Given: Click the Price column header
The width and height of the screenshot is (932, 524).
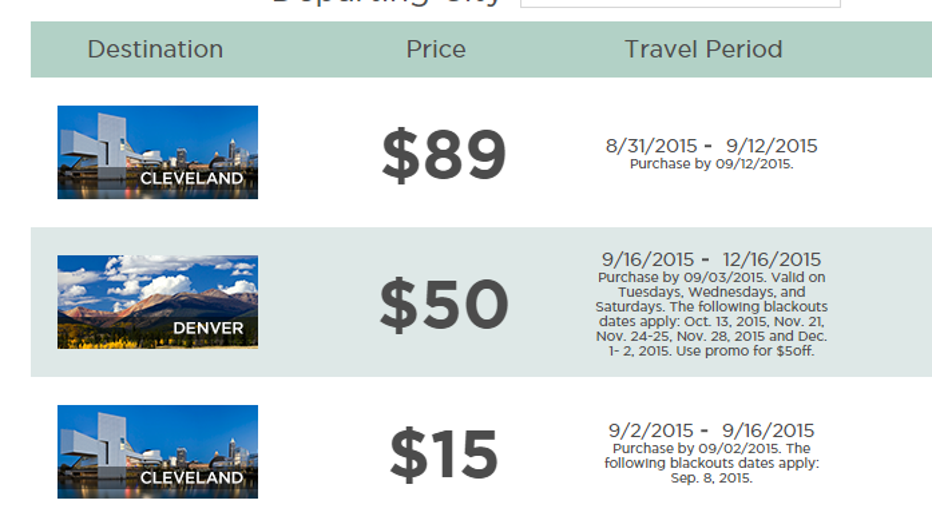Looking at the screenshot, I should [x=436, y=49].
